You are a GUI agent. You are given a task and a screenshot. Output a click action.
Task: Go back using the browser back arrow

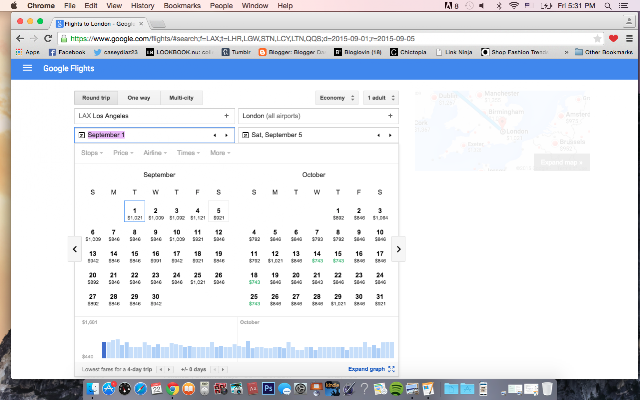click(20, 38)
